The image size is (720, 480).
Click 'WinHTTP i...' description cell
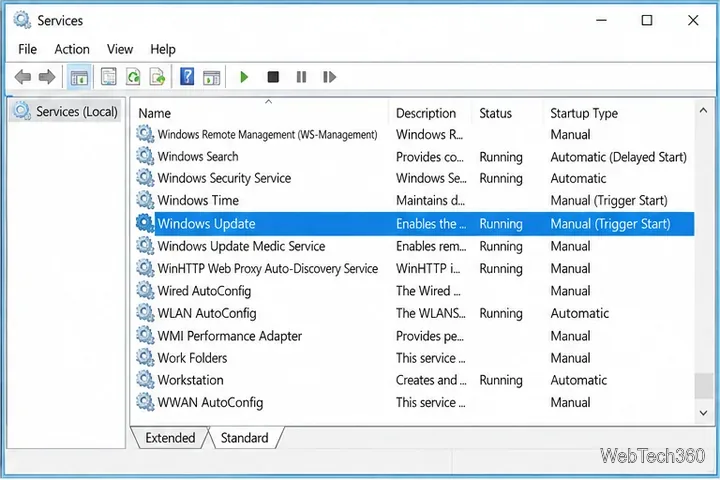coord(428,268)
